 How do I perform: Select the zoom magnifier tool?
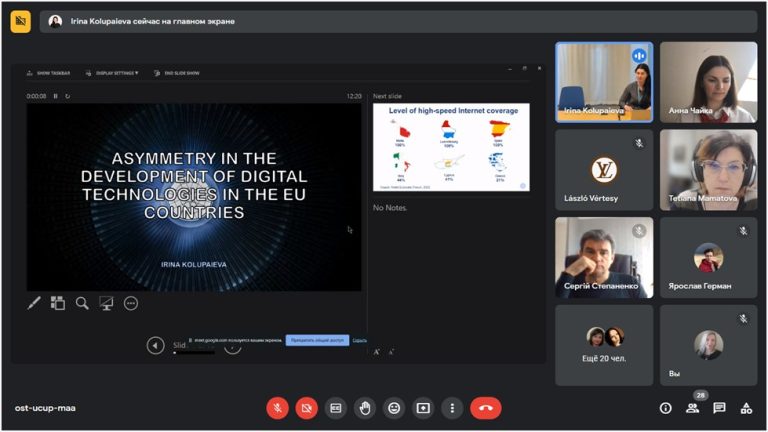[x=82, y=304]
